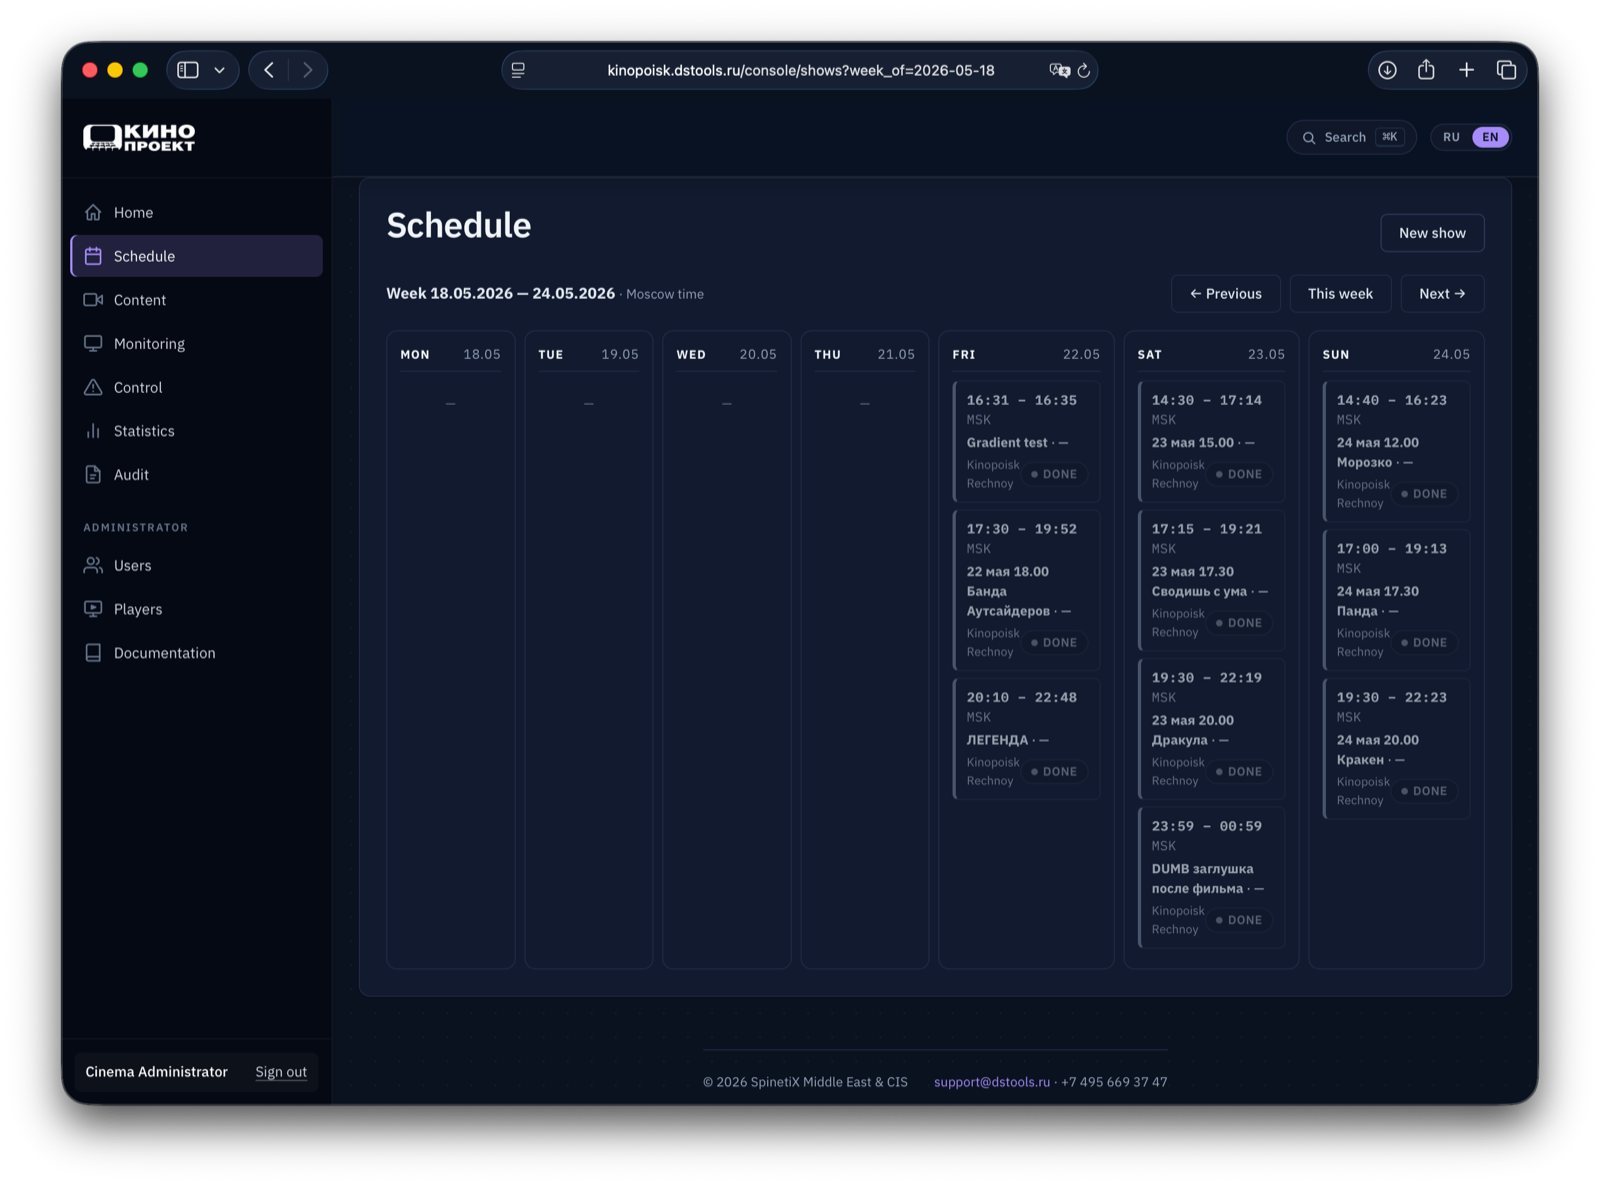The height and width of the screenshot is (1186, 1600).
Task: Click the Content camera icon
Action: click(x=93, y=300)
